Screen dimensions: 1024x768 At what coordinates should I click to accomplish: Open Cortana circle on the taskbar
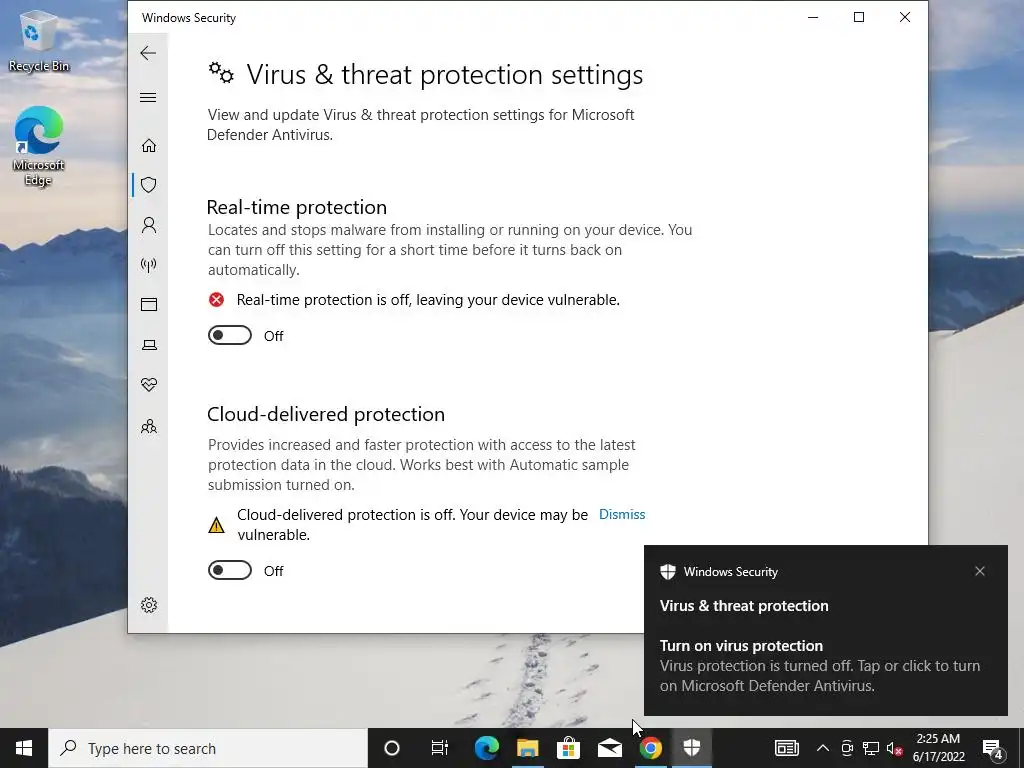392,748
